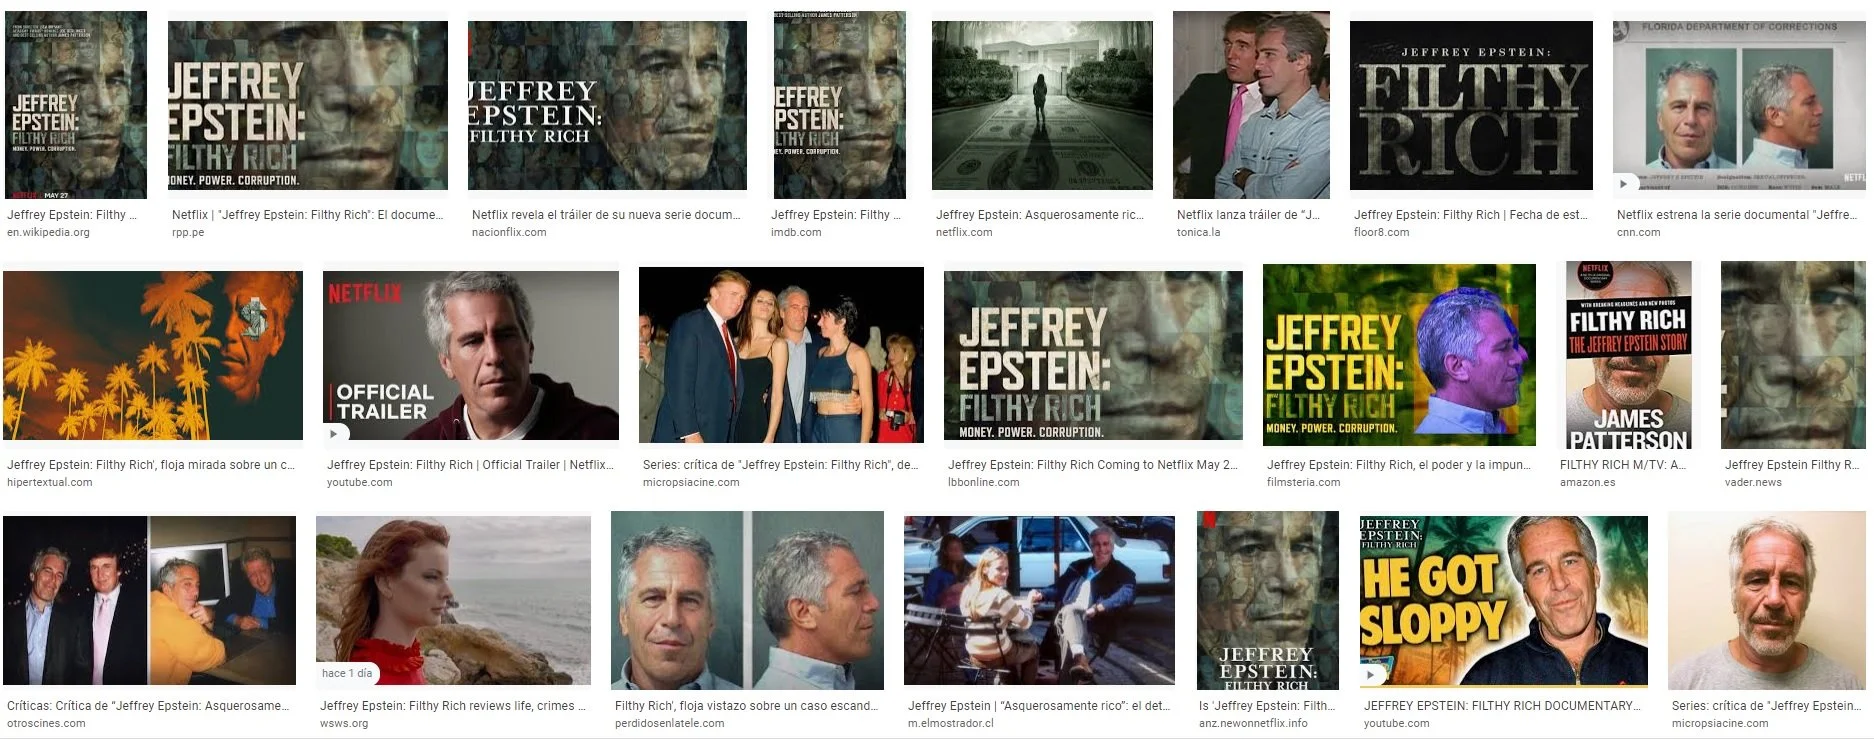Screen dimensions: 1874x740
Task: Click the netflix.com source text
Action: point(964,232)
